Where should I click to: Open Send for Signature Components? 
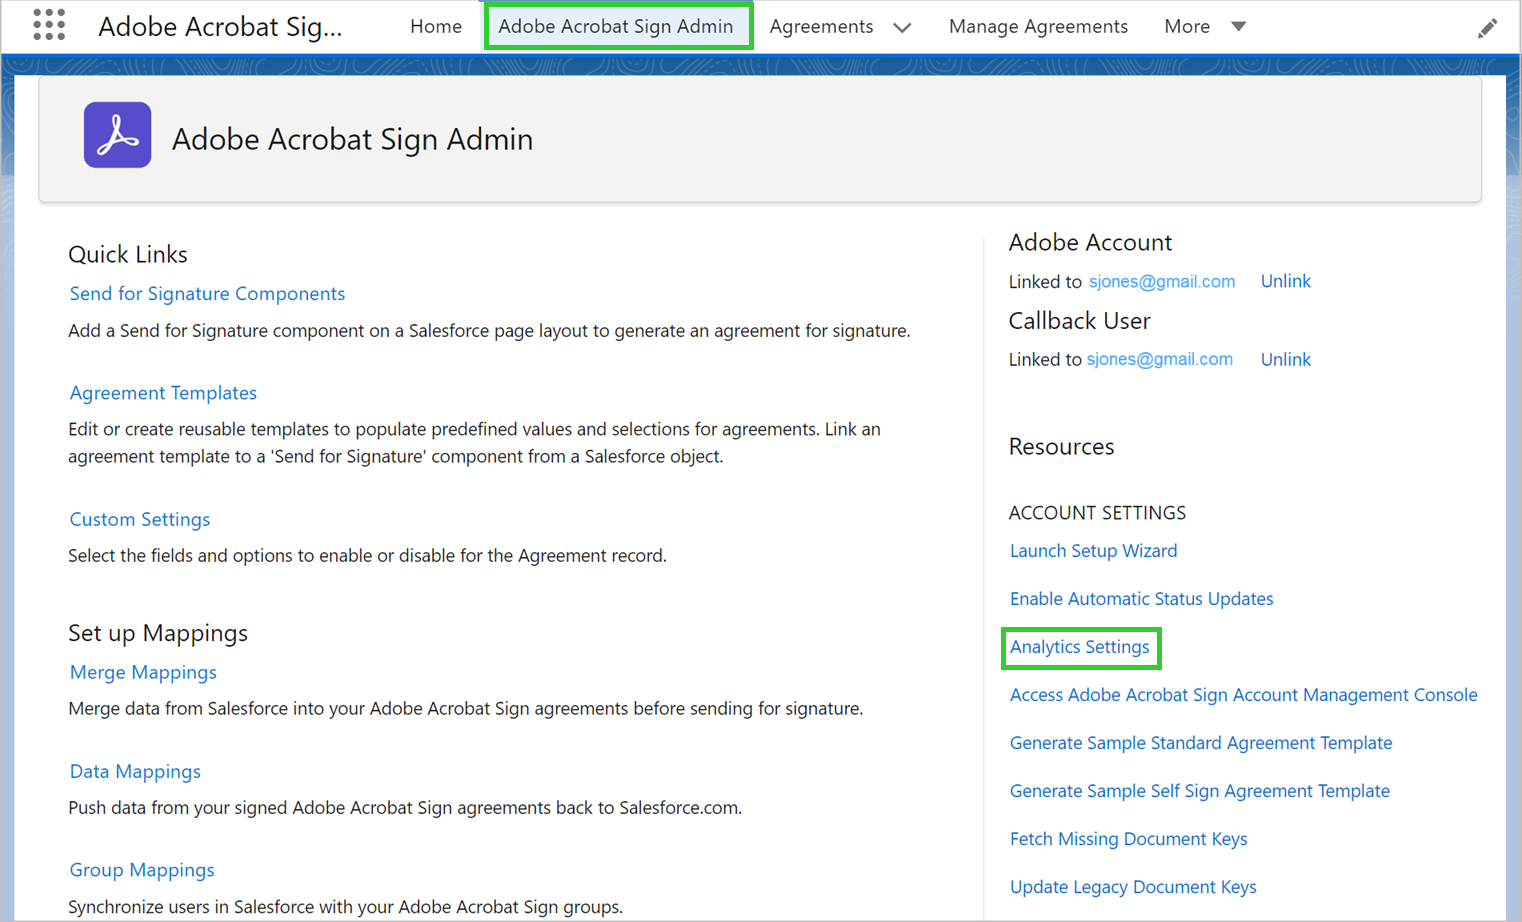pyautogui.click(x=207, y=293)
